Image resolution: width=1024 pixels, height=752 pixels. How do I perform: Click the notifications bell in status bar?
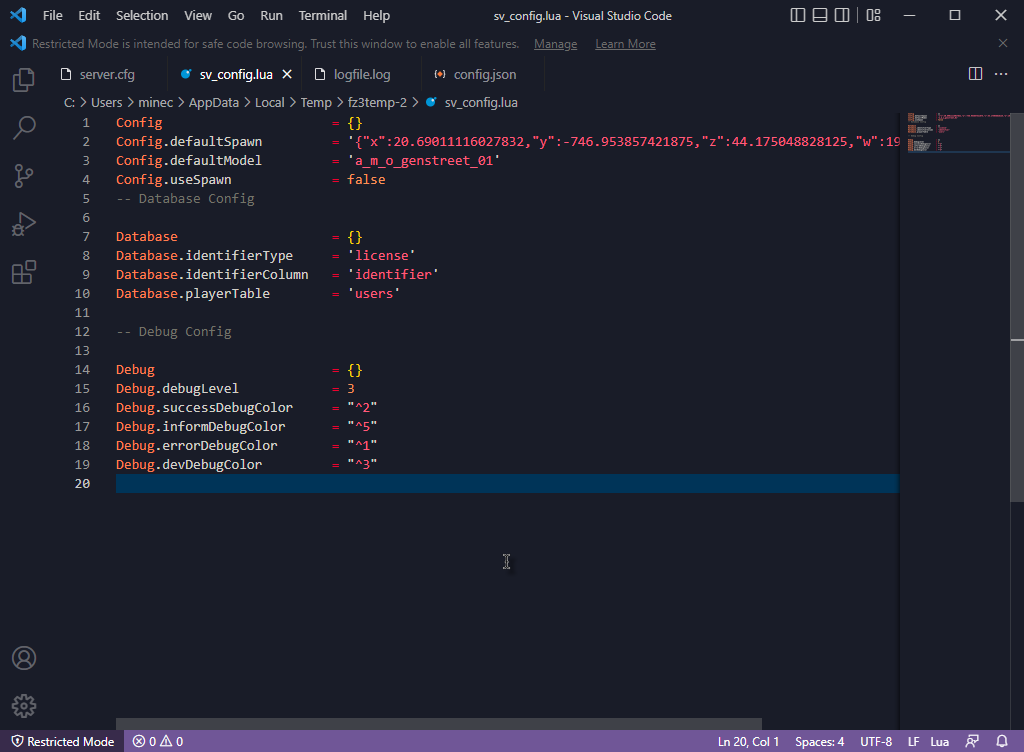point(1002,742)
